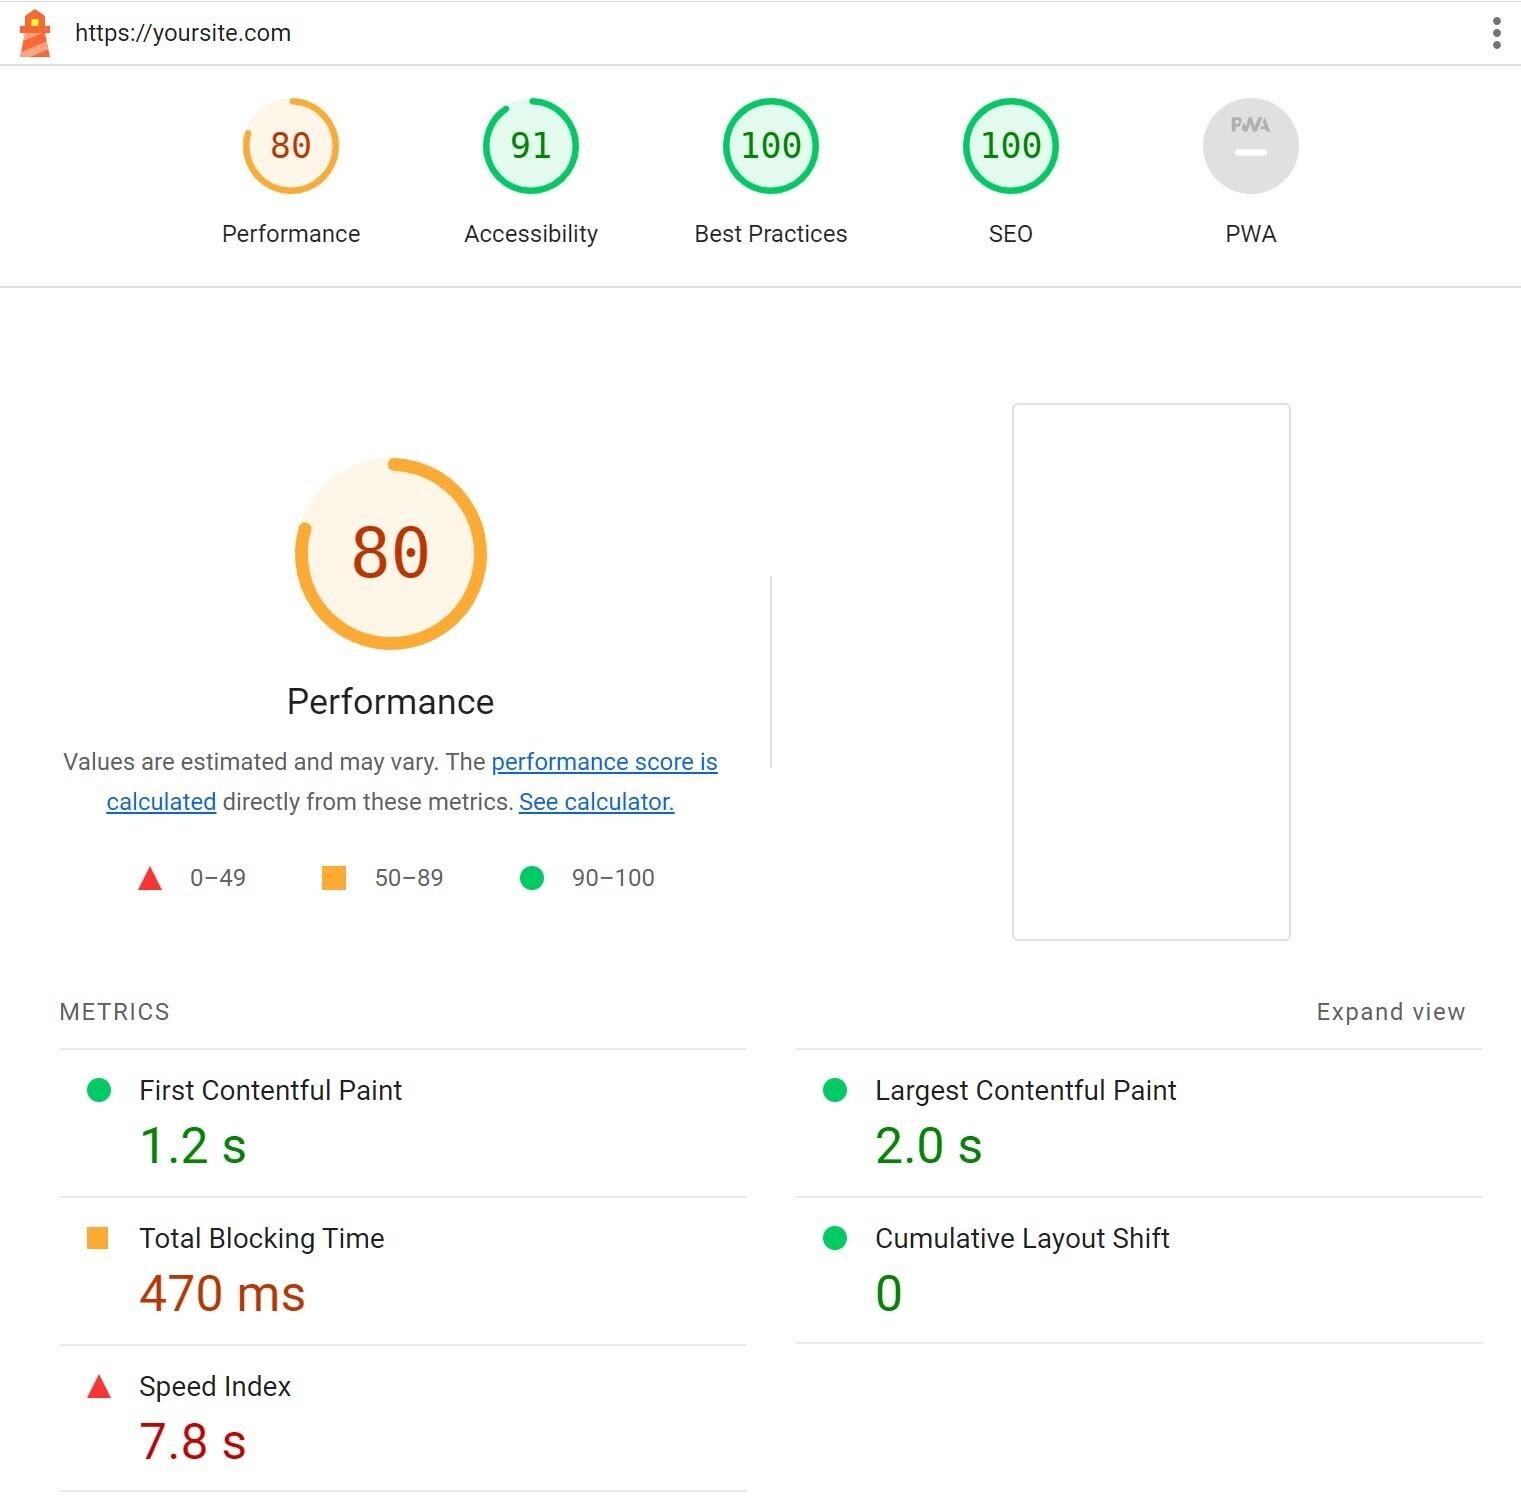Open the Best Practices score gauge
This screenshot has height=1512, width=1521.
[769, 146]
